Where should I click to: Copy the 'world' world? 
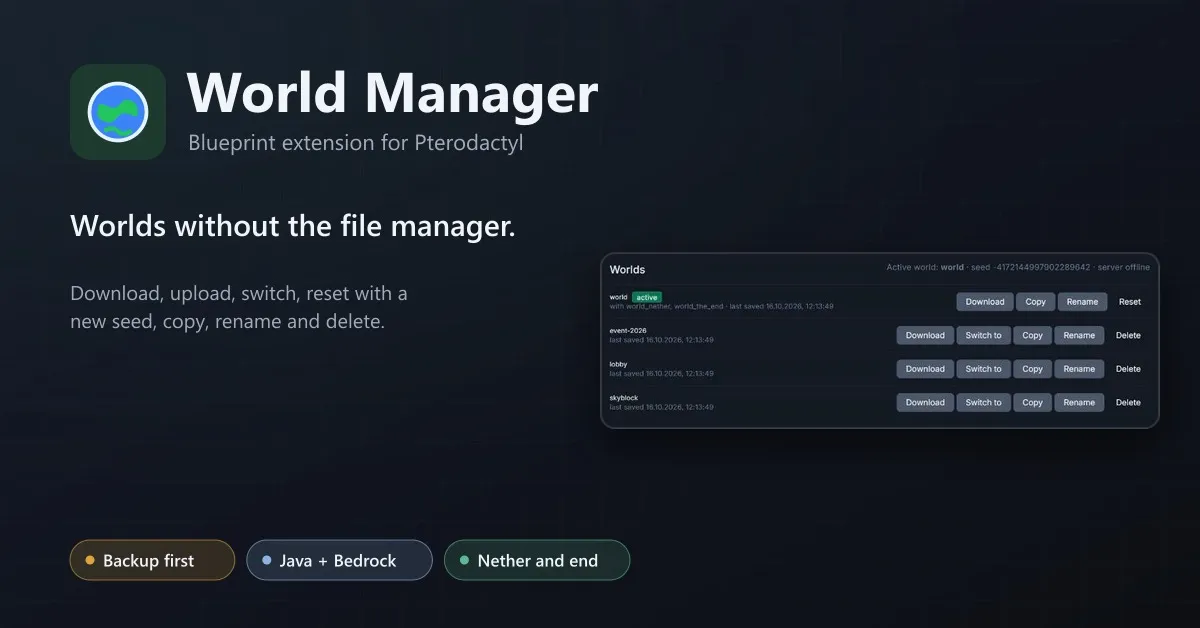click(1036, 302)
